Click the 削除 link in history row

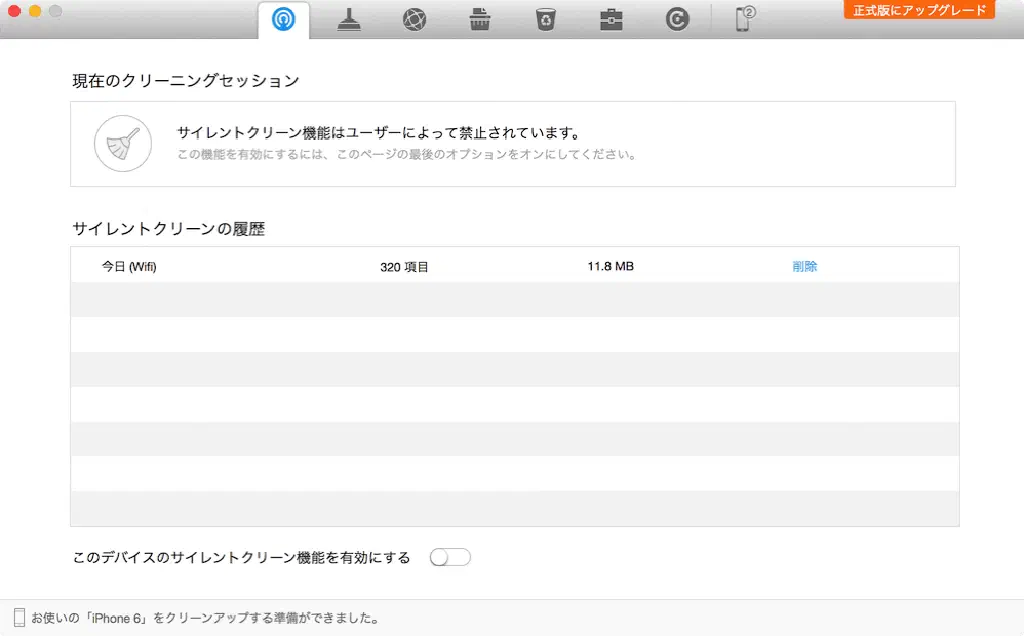[x=804, y=267]
